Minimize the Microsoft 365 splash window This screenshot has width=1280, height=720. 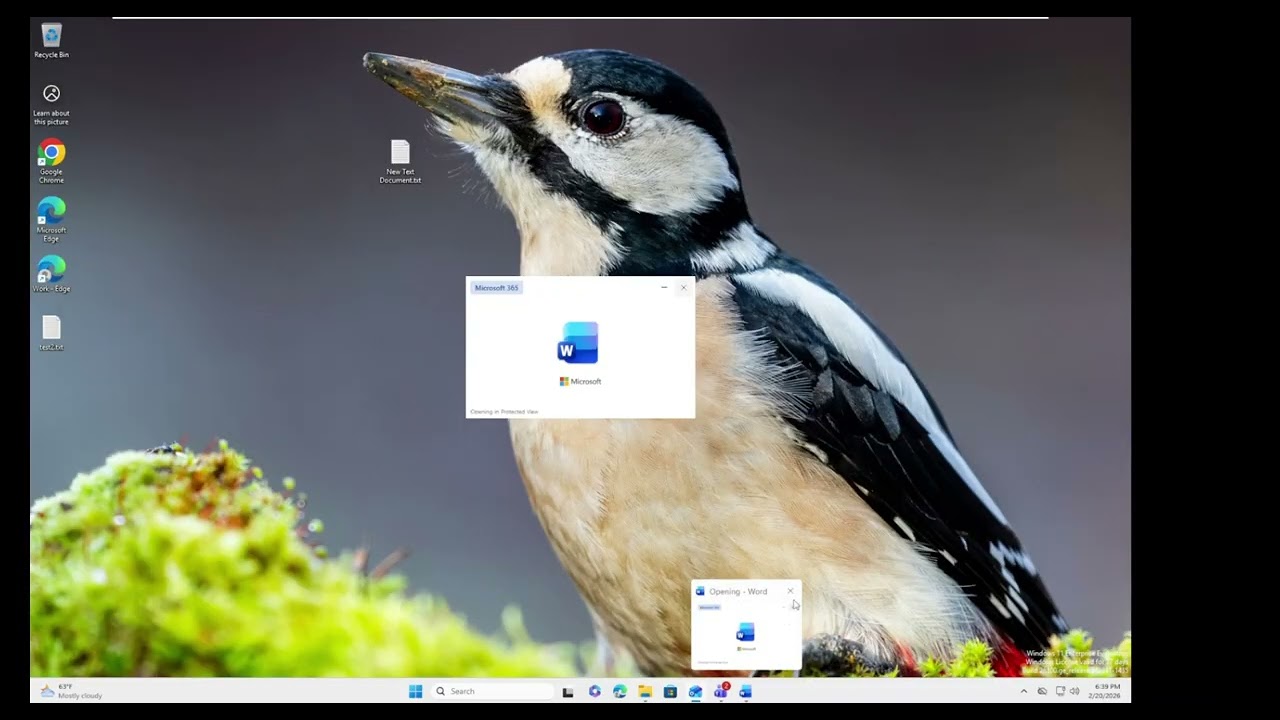(x=664, y=287)
